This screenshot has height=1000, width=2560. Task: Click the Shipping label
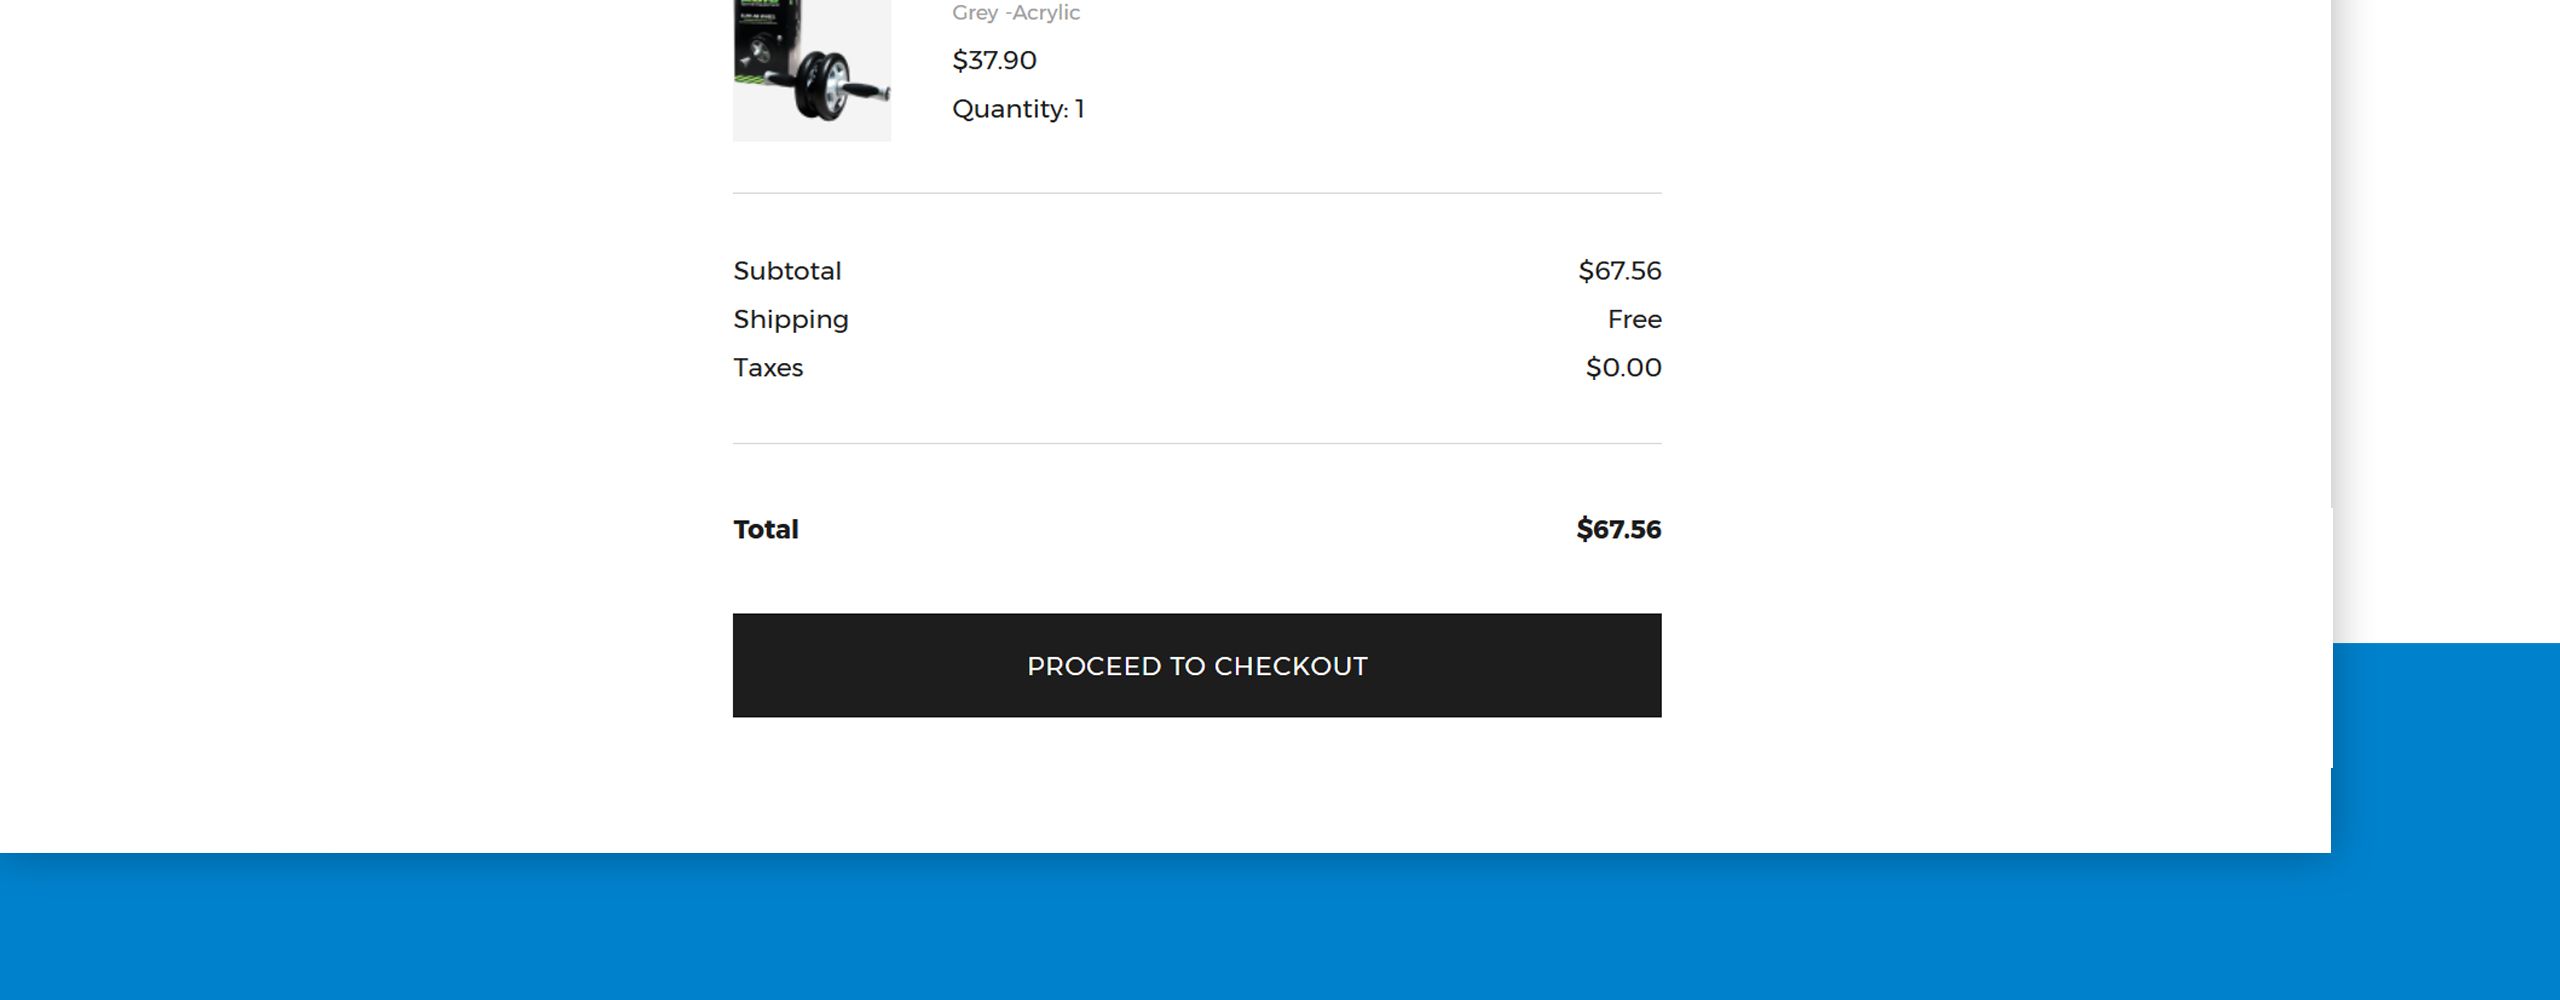pyautogui.click(x=790, y=319)
